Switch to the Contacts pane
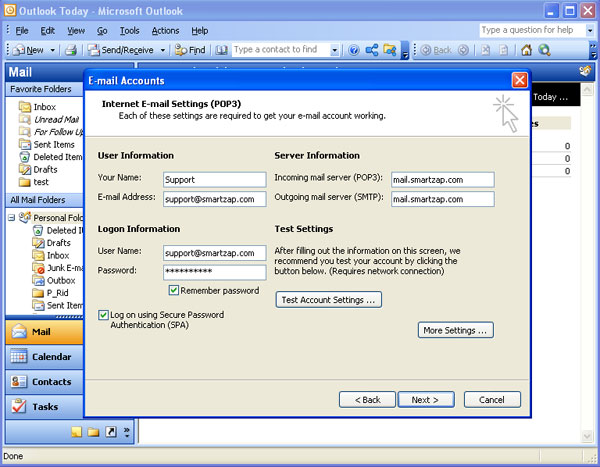This screenshot has width=600, height=467. point(44,382)
